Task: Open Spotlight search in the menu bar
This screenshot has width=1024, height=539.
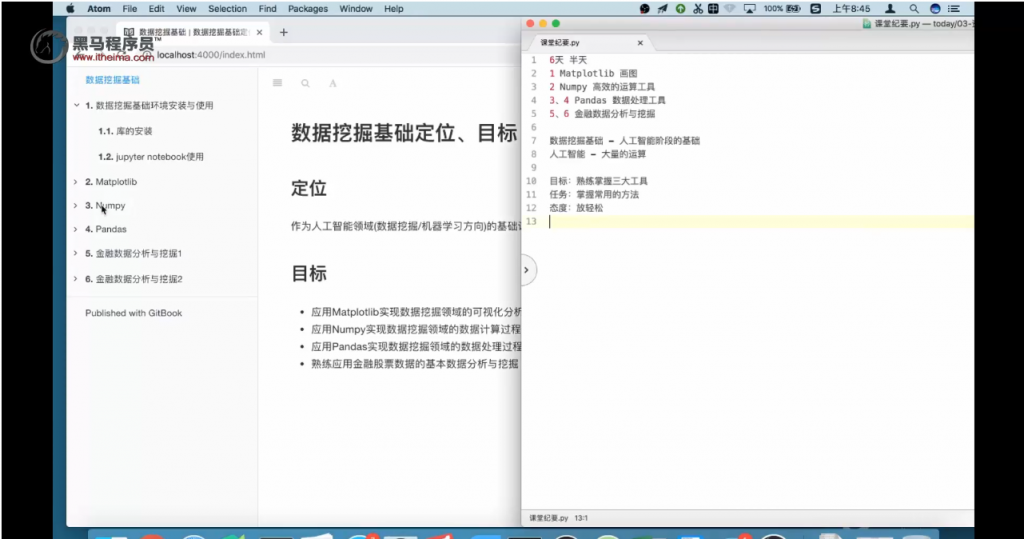Action: pos(914,9)
